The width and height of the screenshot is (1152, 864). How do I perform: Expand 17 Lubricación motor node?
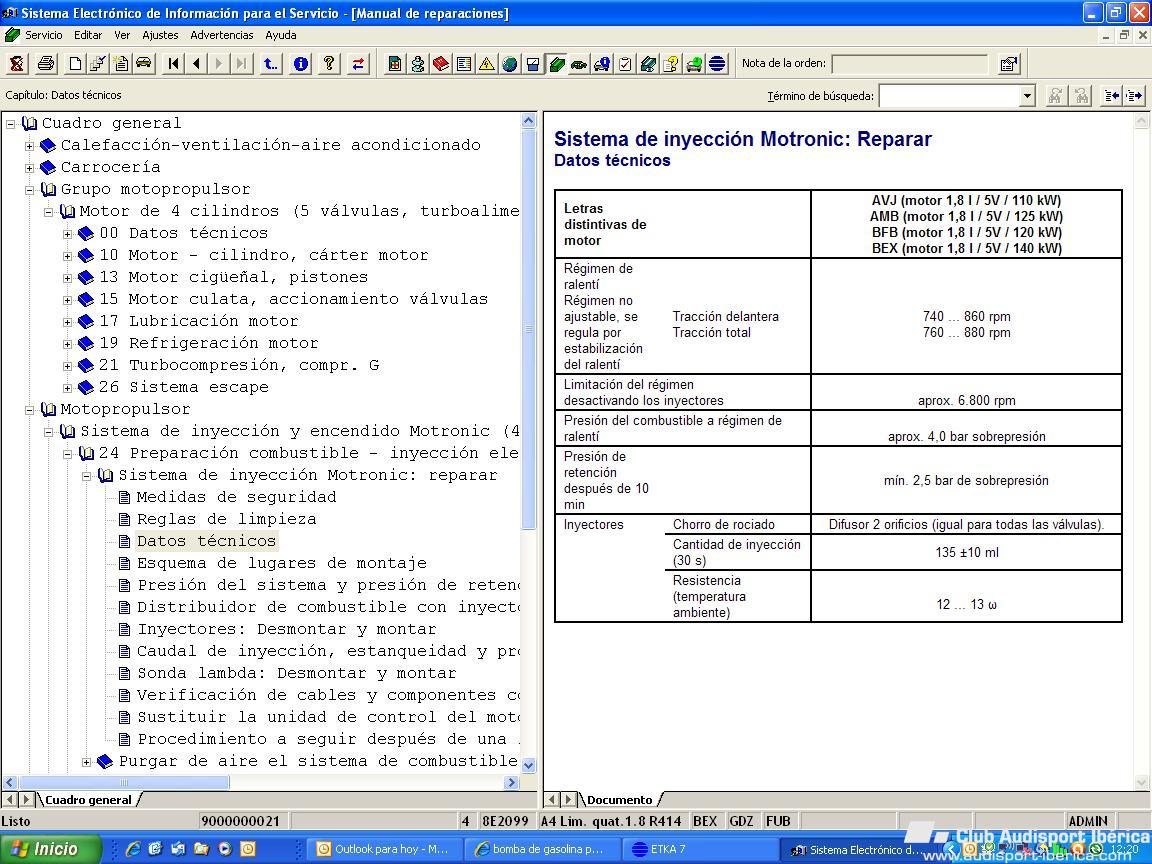pyautogui.click(x=68, y=322)
